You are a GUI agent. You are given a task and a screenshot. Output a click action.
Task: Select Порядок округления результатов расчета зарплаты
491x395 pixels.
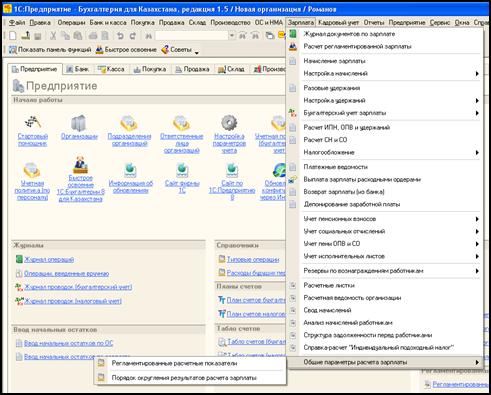click(x=190, y=378)
